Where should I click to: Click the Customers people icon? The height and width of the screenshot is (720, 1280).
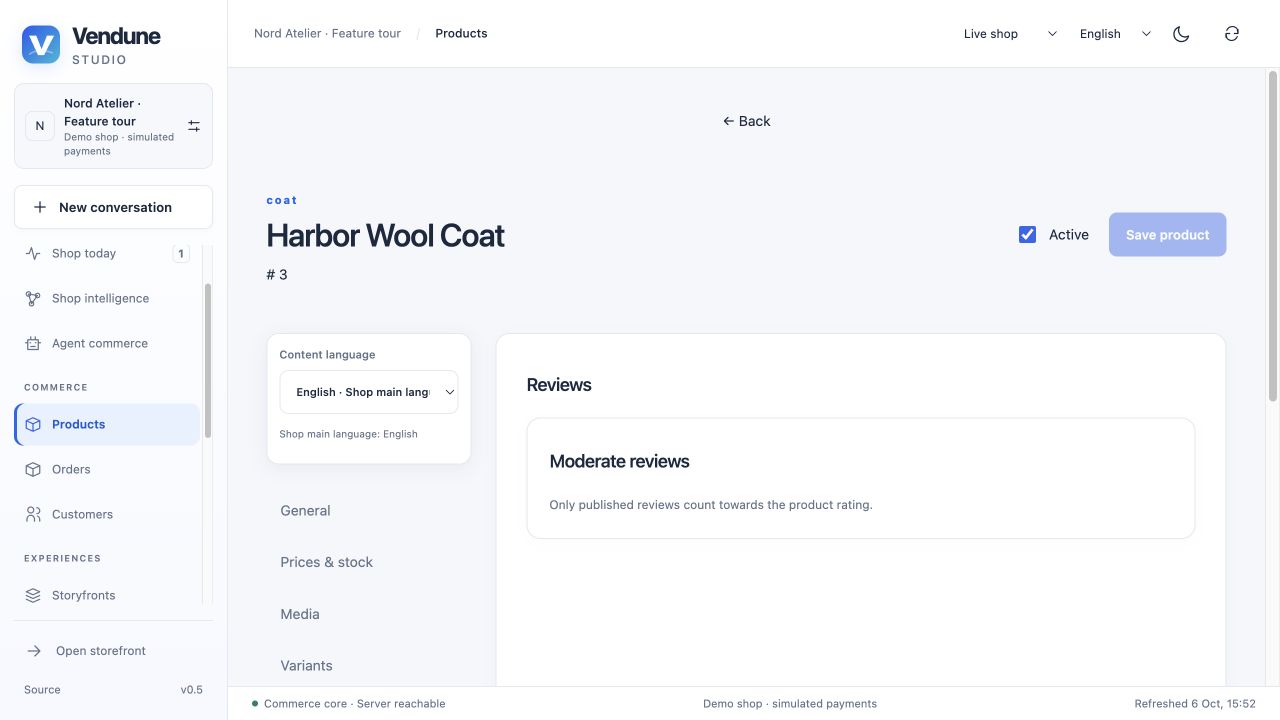click(33, 514)
